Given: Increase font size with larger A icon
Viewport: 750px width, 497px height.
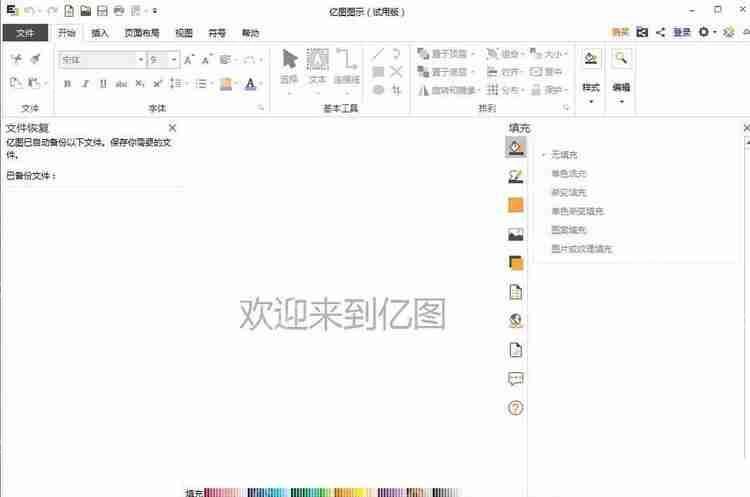Looking at the screenshot, I should [x=188, y=60].
